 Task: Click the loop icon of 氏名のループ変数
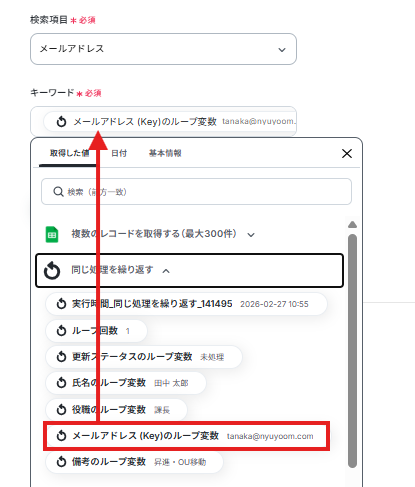[x=61, y=383]
